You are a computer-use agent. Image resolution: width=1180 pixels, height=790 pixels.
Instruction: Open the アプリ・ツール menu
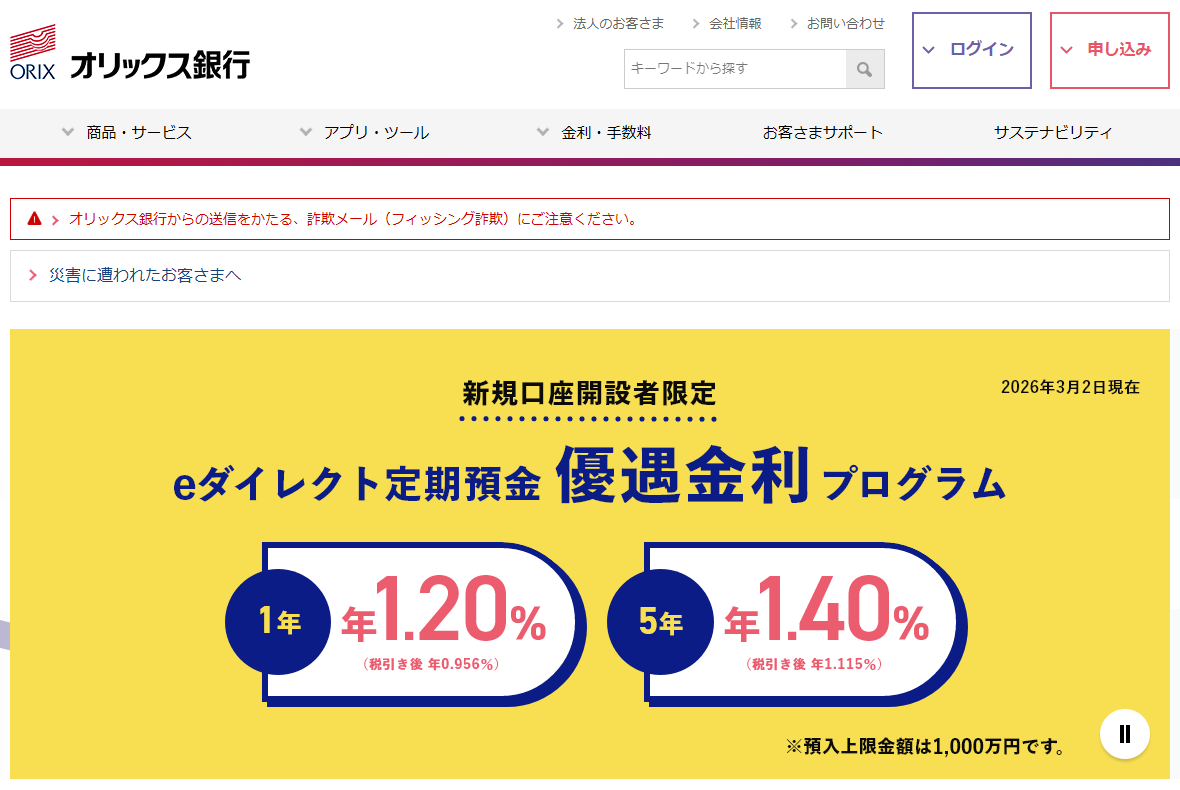[365, 132]
